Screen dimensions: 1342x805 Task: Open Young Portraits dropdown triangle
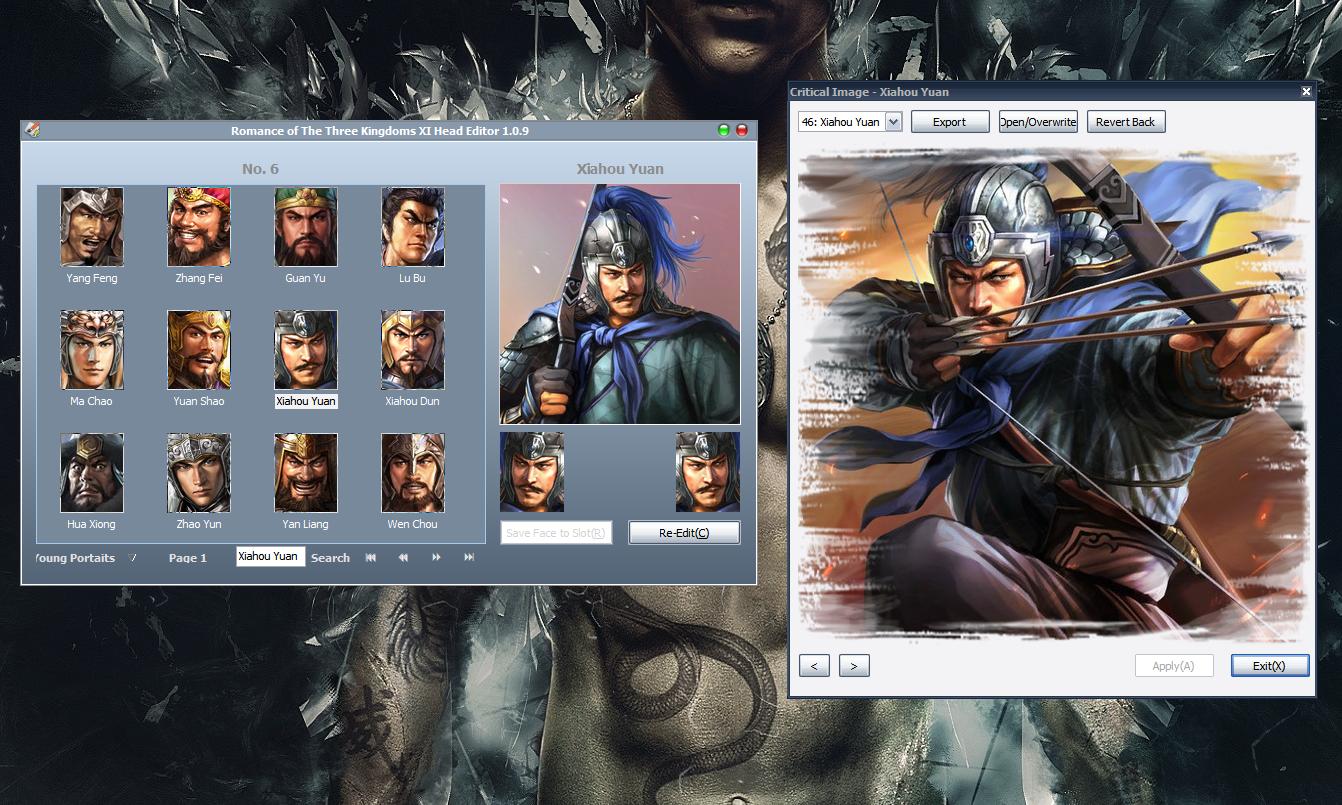click(x=132, y=557)
